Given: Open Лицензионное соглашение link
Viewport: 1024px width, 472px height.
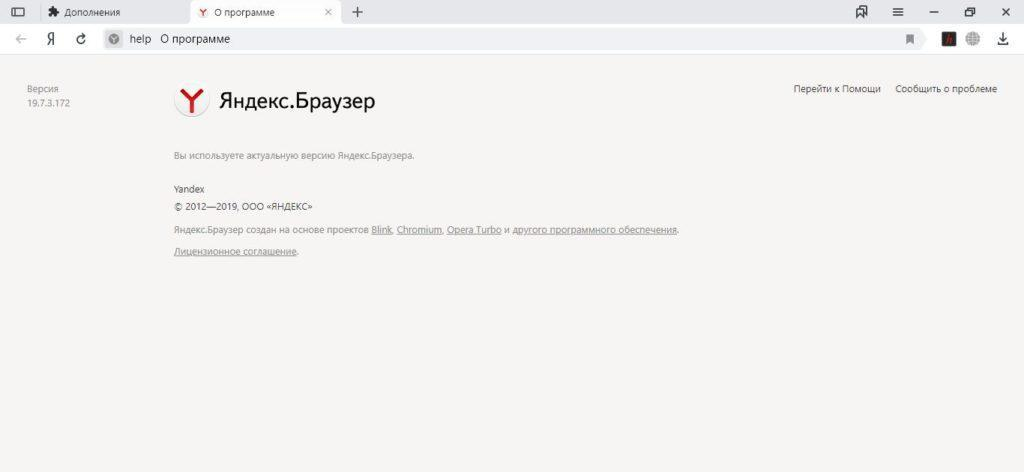Looking at the screenshot, I should coord(235,251).
